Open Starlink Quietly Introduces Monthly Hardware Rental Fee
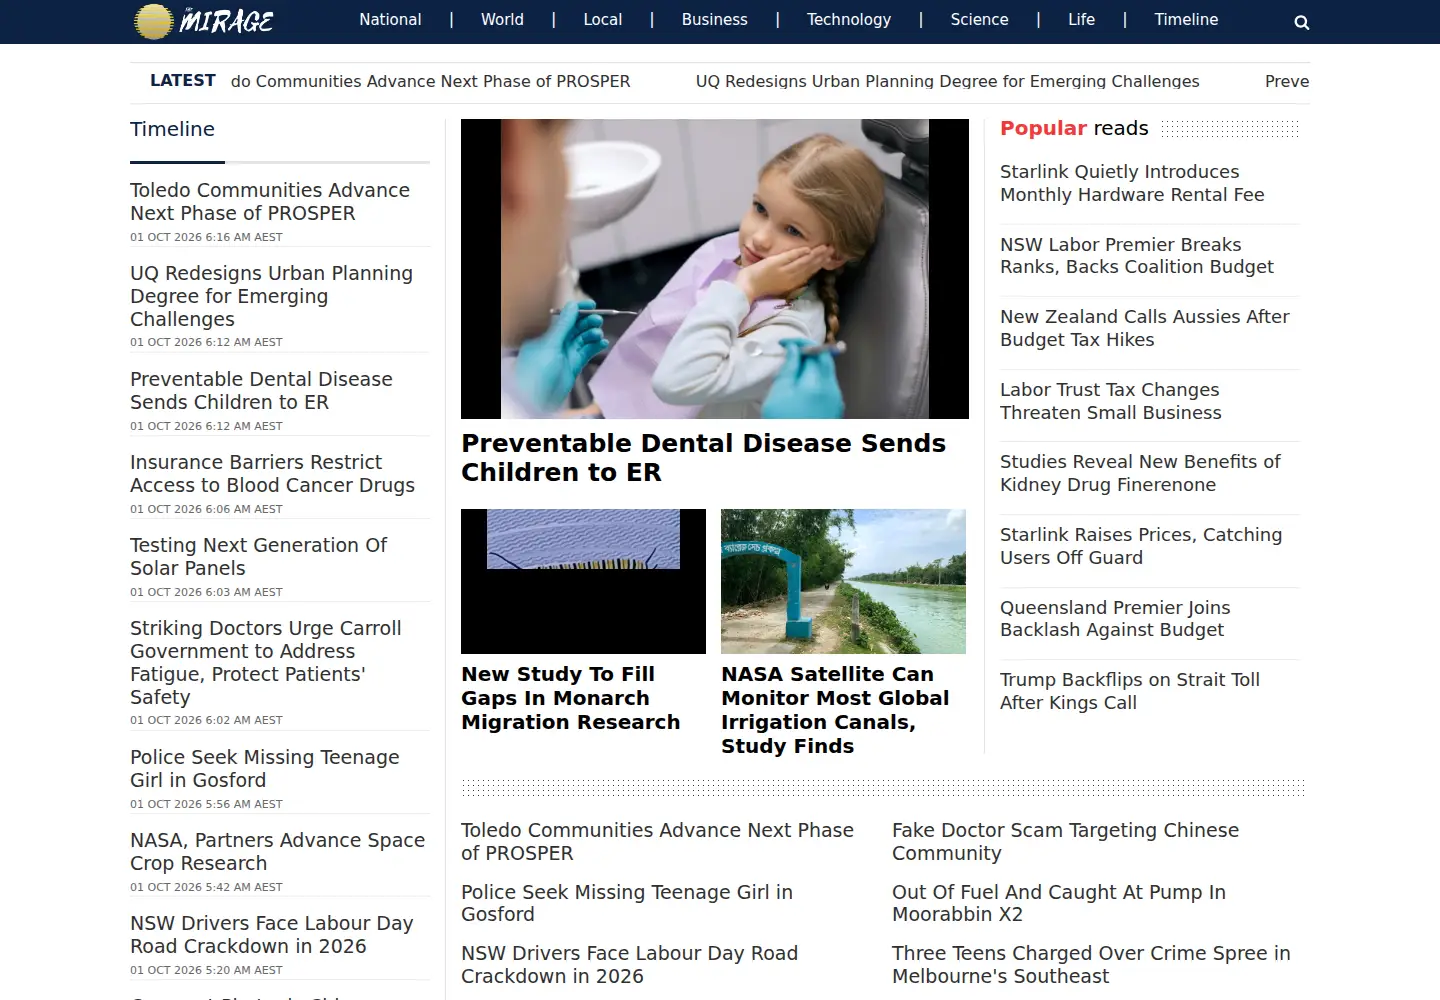The height and width of the screenshot is (1000, 1440). pyautogui.click(x=1132, y=183)
